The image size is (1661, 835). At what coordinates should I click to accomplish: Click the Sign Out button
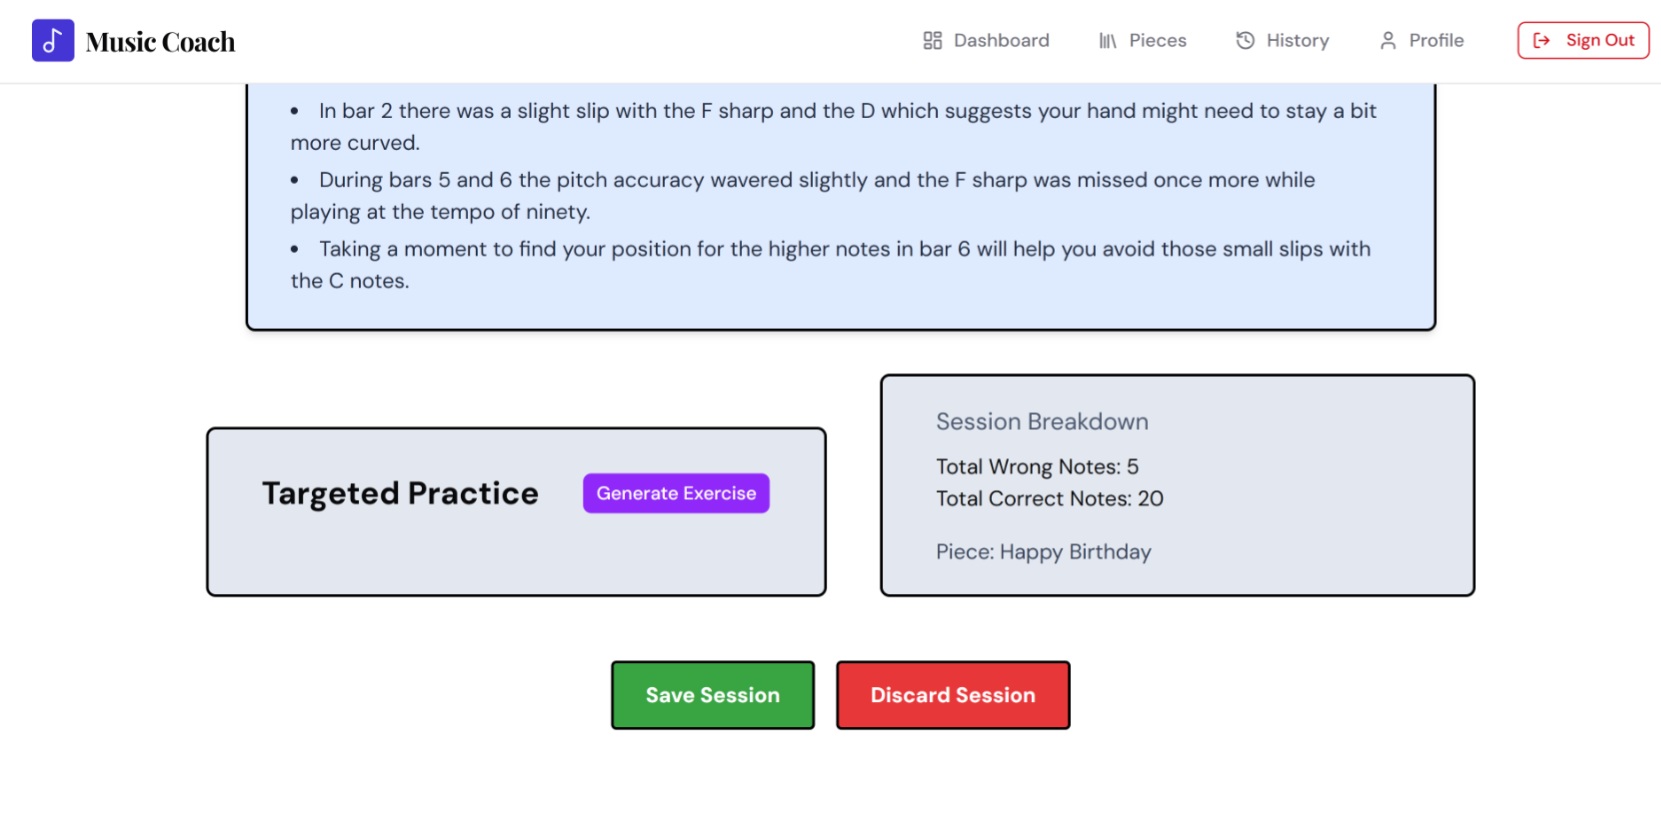coord(1583,41)
